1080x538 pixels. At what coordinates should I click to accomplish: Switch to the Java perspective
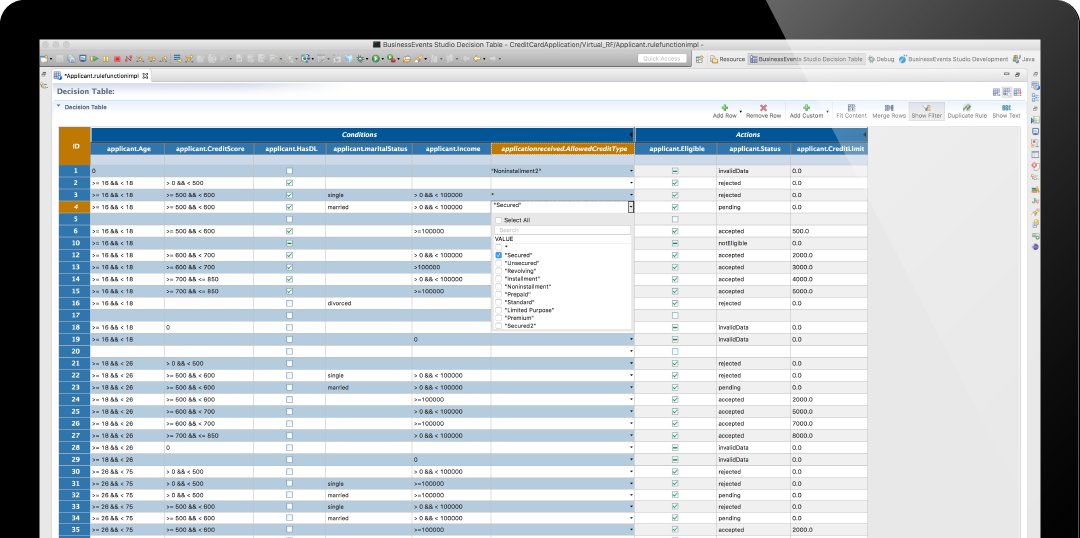point(1024,59)
